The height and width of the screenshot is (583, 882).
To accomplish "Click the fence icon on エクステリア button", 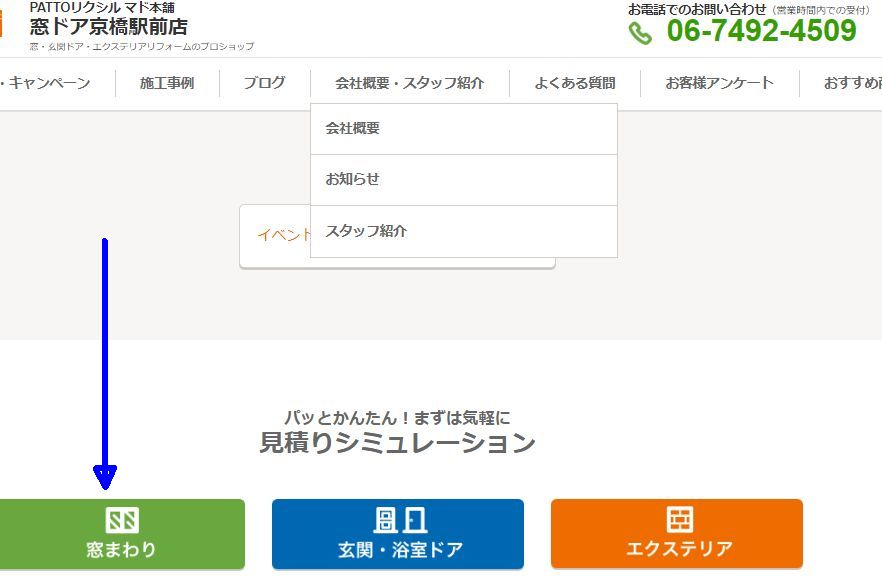I will click(x=680, y=519).
